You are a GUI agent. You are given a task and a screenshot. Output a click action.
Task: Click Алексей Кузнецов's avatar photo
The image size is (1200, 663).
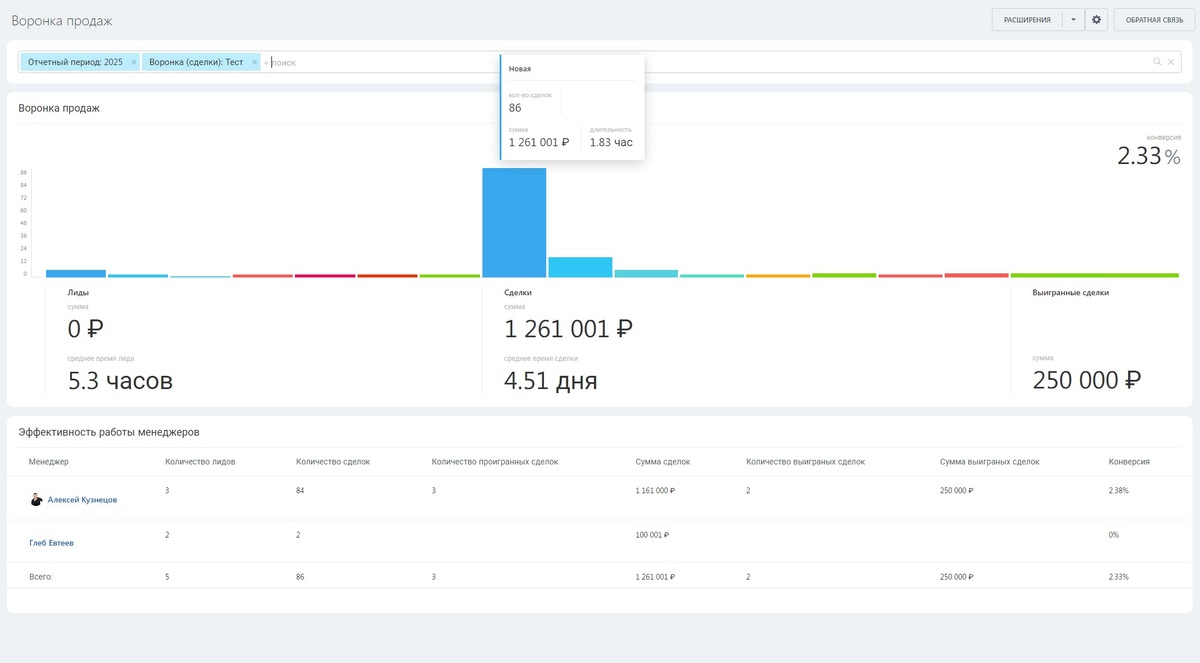[37, 500]
